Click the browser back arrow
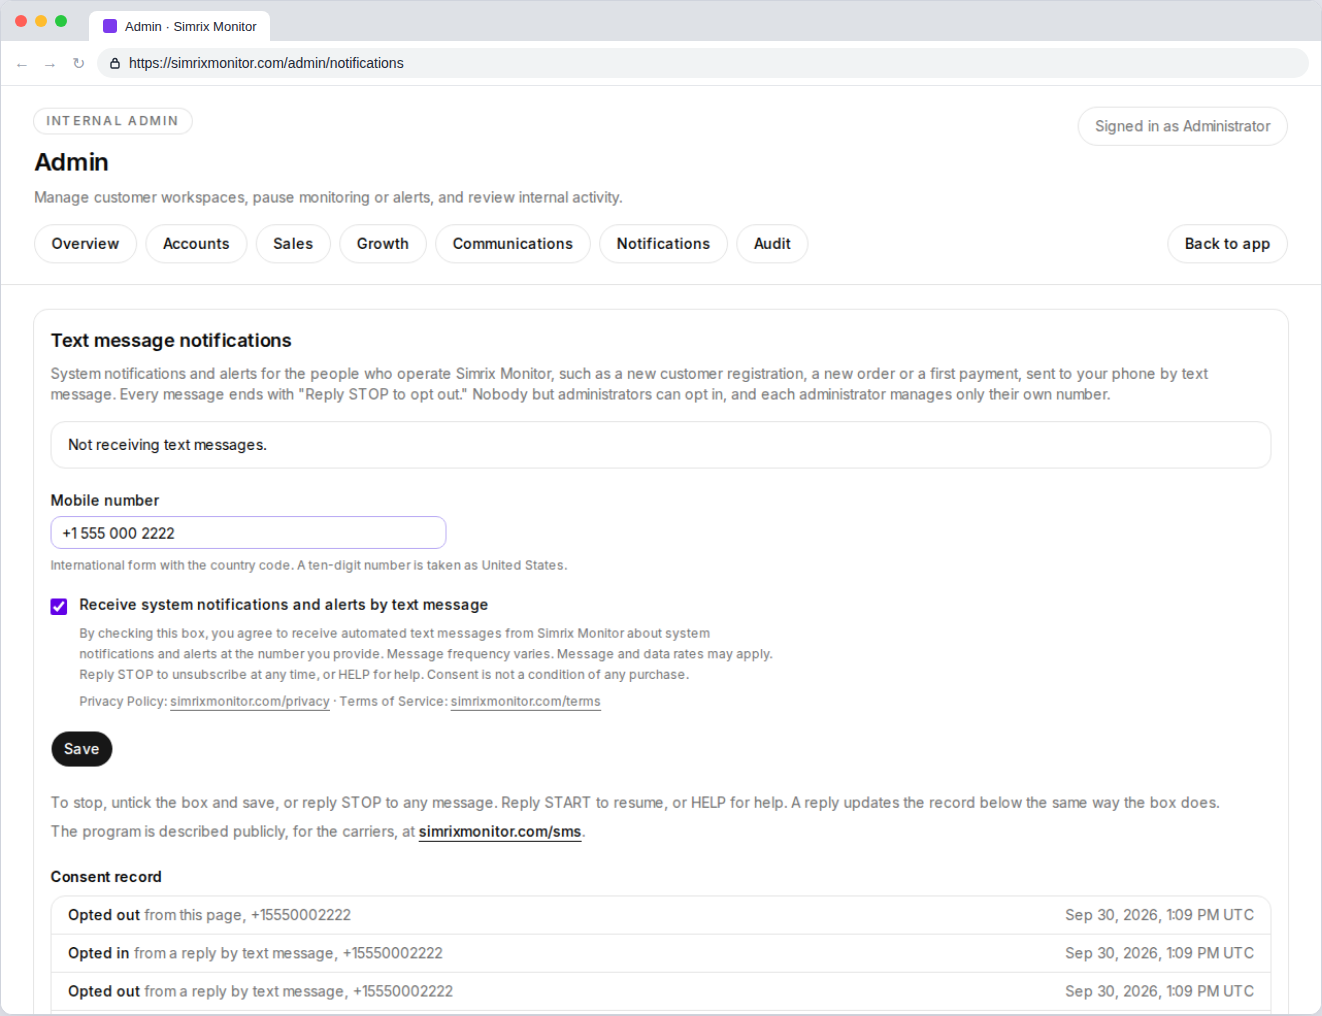This screenshot has height=1016, width=1322. [22, 64]
